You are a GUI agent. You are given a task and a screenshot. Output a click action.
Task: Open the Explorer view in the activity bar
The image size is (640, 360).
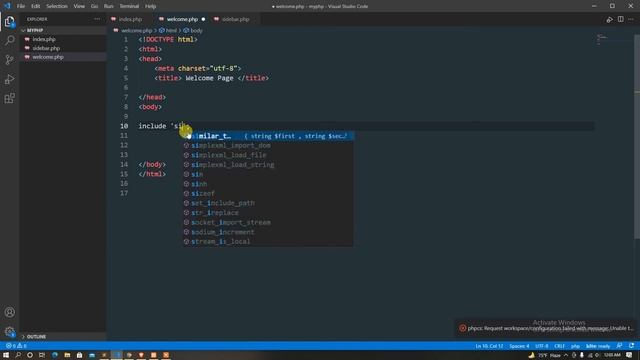click(9, 21)
